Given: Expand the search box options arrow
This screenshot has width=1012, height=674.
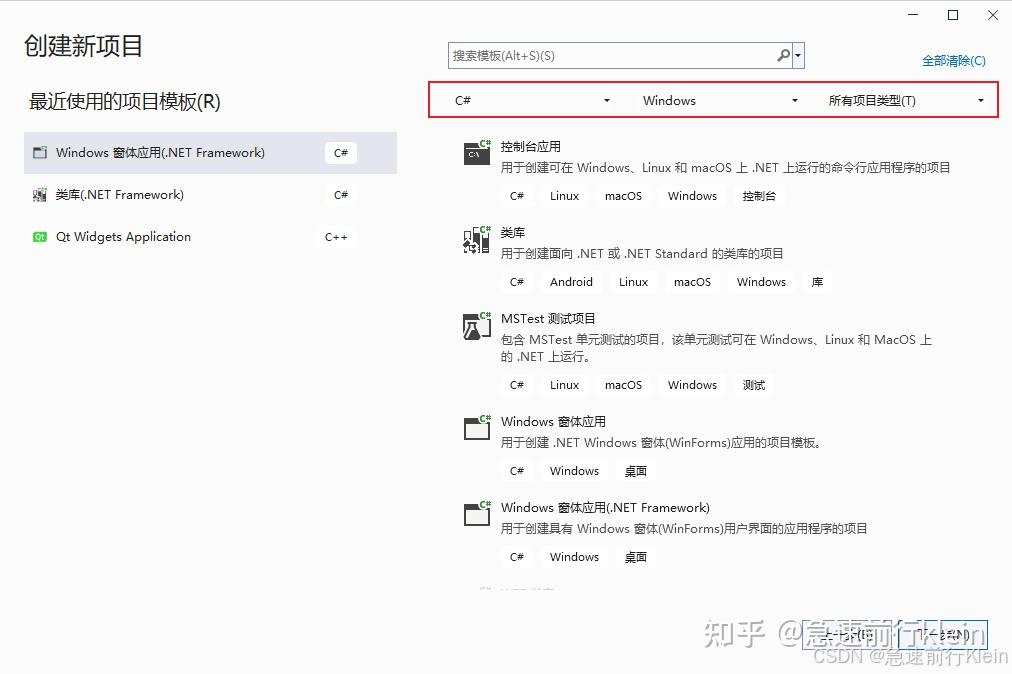Looking at the screenshot, I should pos(798,56).
